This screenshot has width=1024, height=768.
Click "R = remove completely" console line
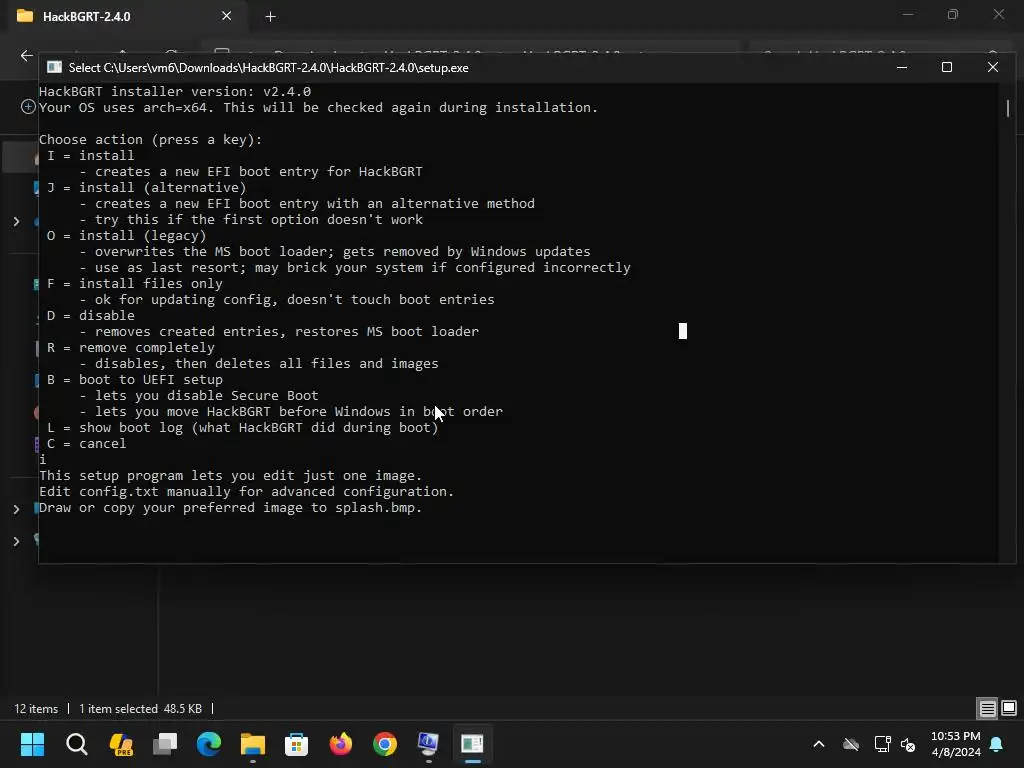pos(130,347)
